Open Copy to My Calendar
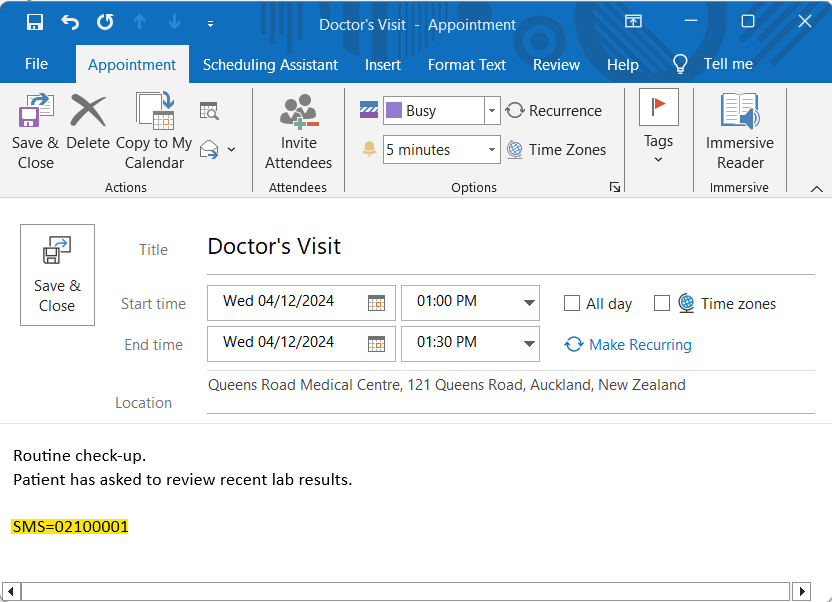Image resolution: width=832 pixels, height=602 pixels. (x=154, y=127)
